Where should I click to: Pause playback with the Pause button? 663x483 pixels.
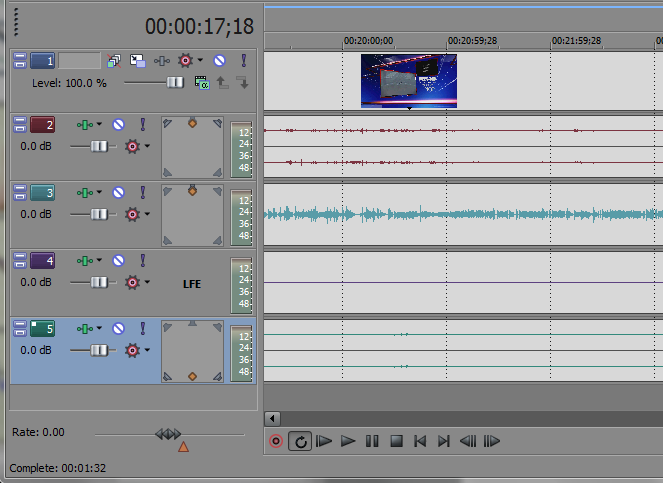point(372,441)
